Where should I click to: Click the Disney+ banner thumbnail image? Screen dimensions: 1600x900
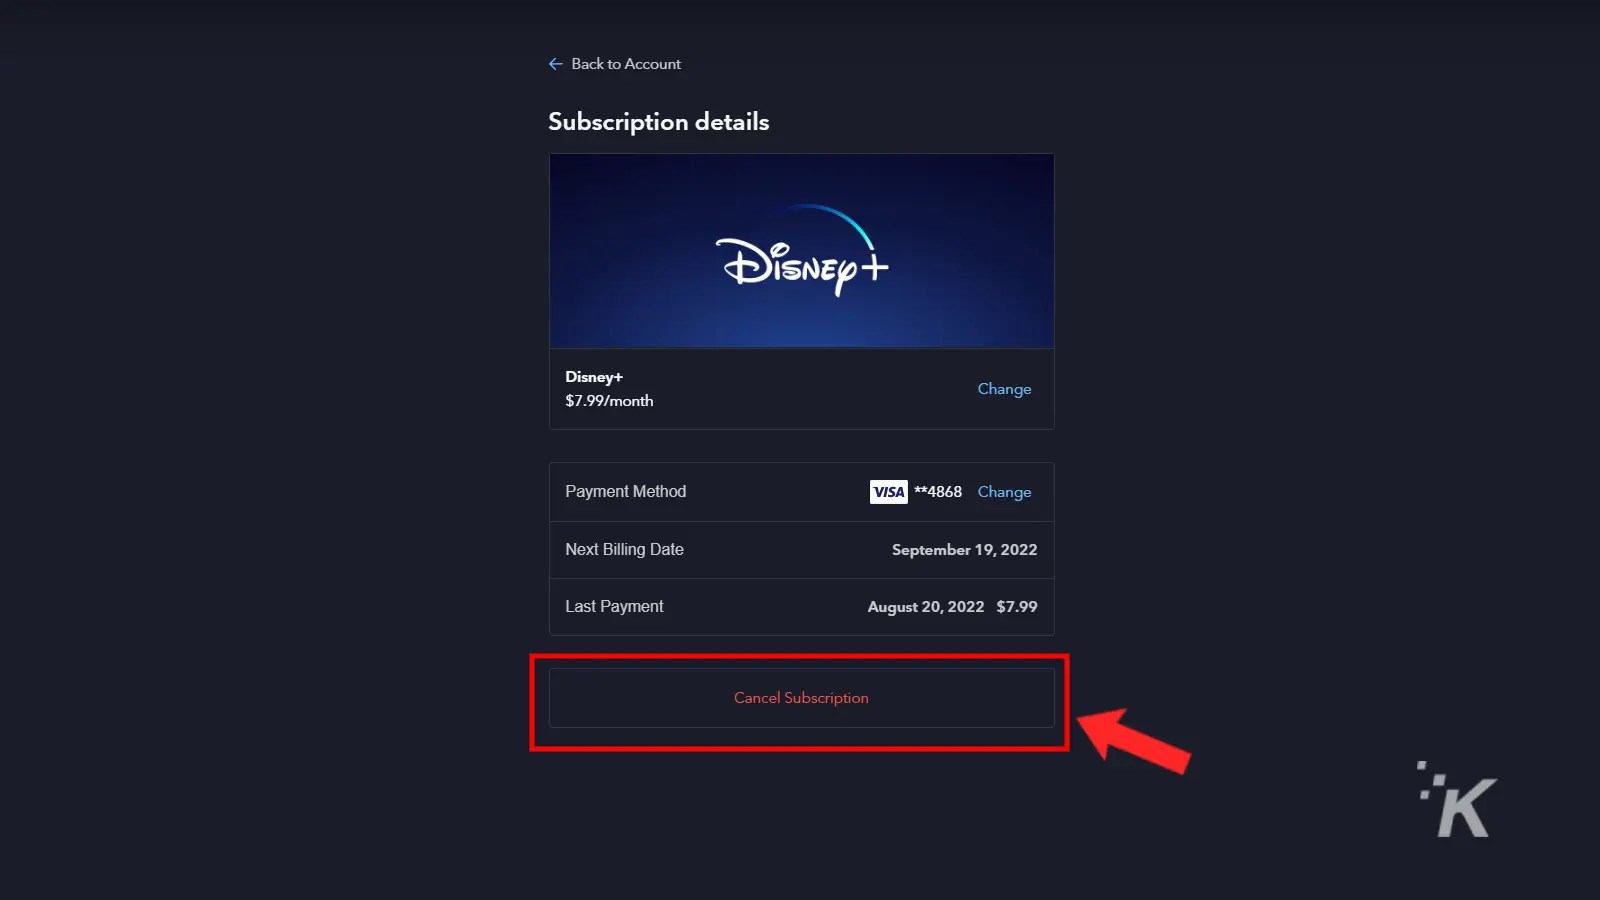tap(800, 250)
